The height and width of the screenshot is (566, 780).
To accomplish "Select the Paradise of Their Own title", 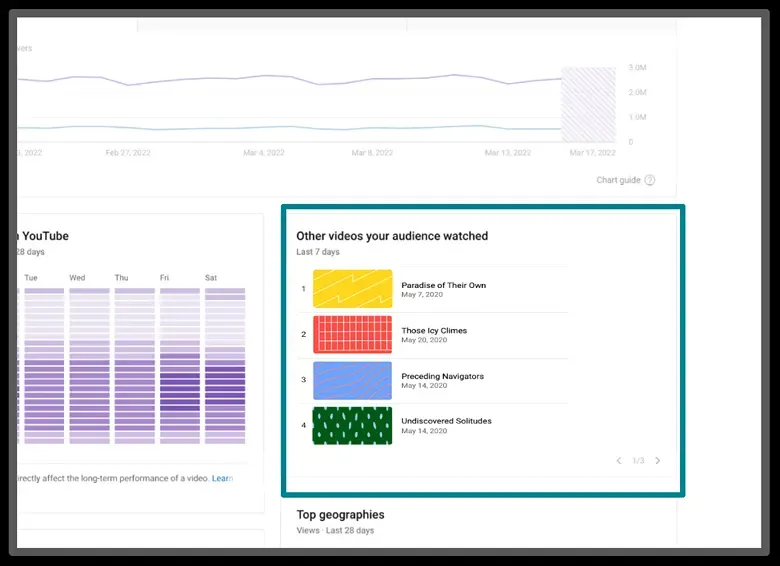I will [444, 285].
